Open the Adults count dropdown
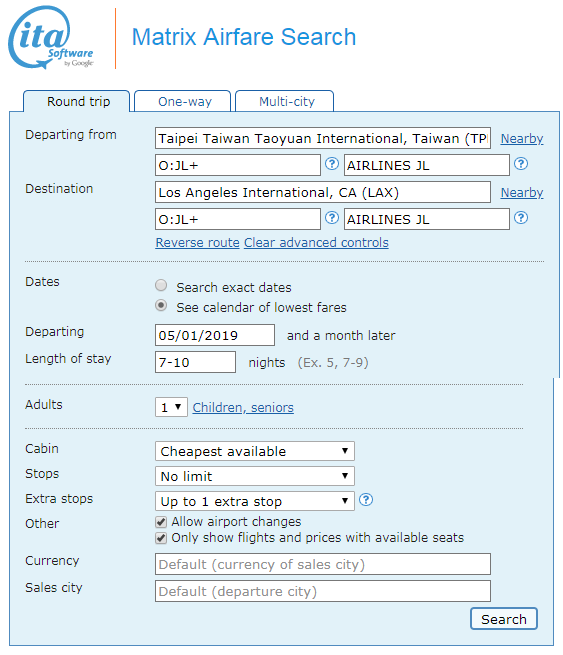This screenshot has width=563, height=655. pos(171,407)
